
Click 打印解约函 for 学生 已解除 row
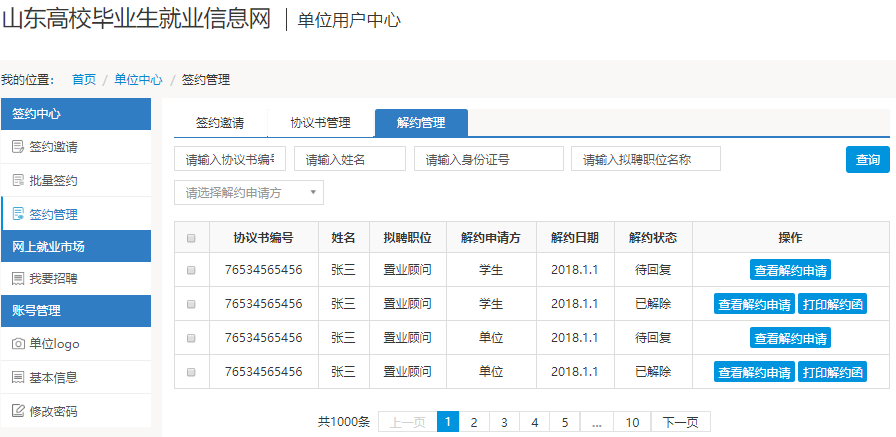(833, 304)
